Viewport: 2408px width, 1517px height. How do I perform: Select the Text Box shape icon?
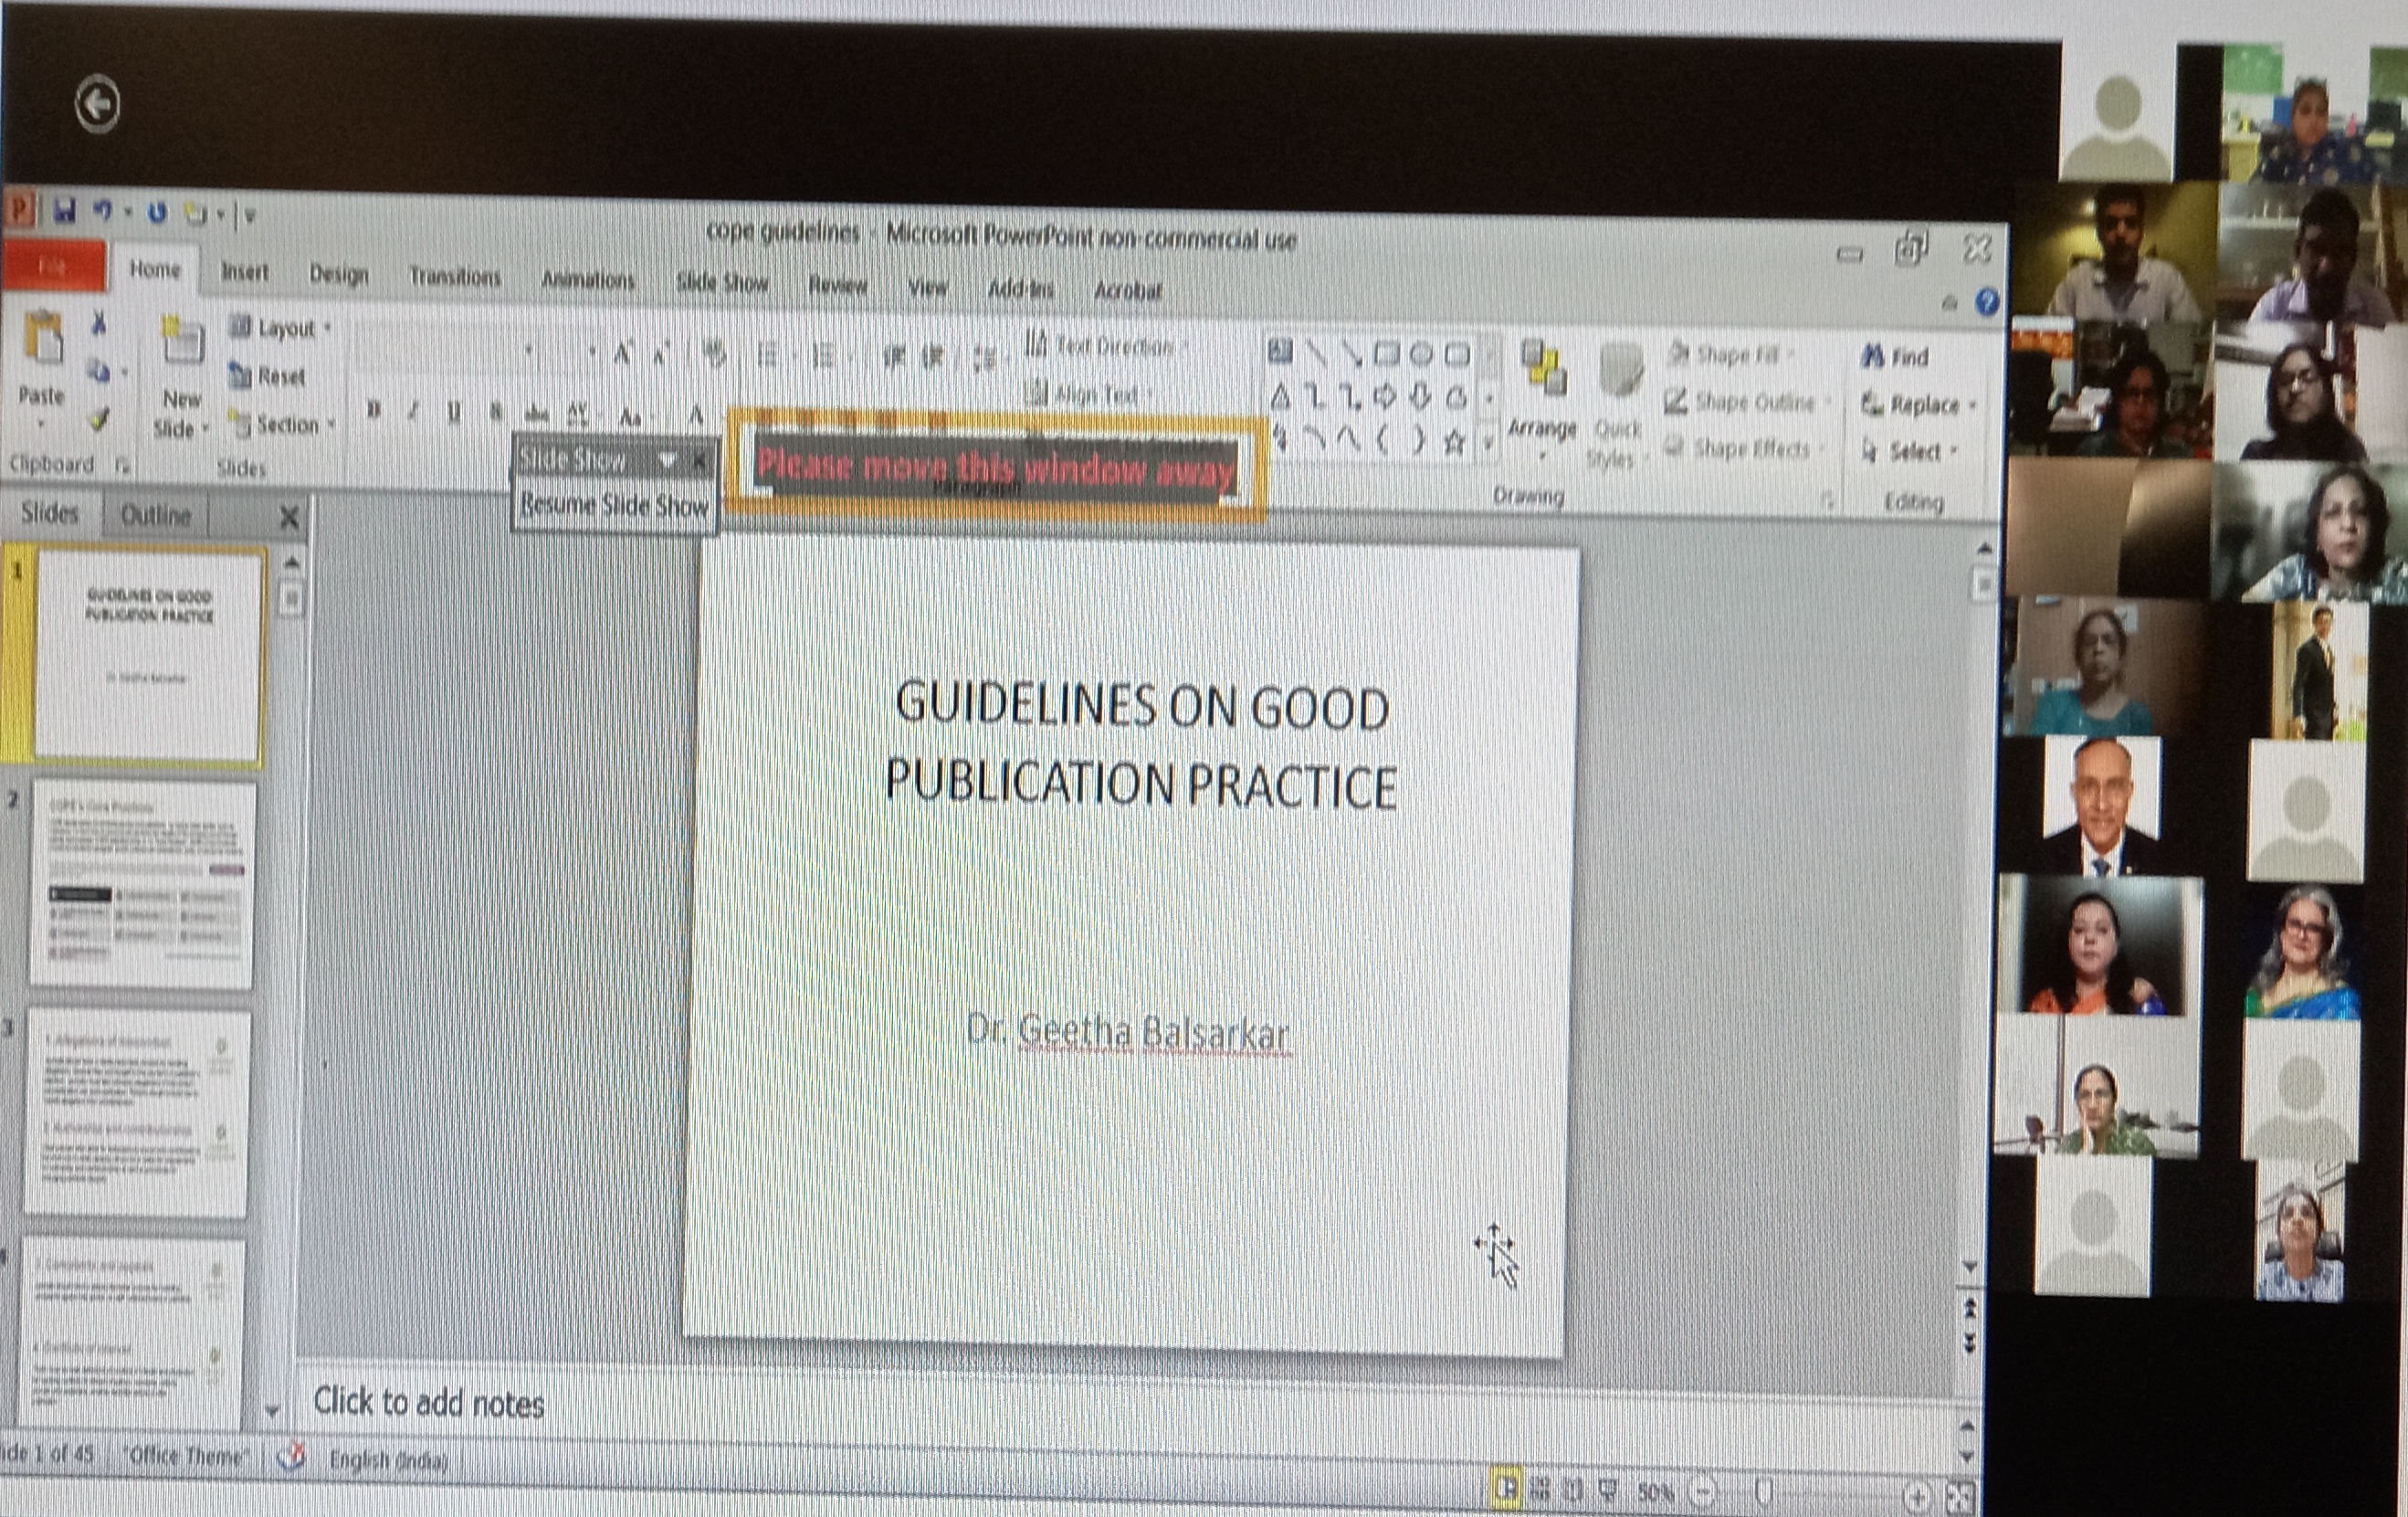[1280, 351]
